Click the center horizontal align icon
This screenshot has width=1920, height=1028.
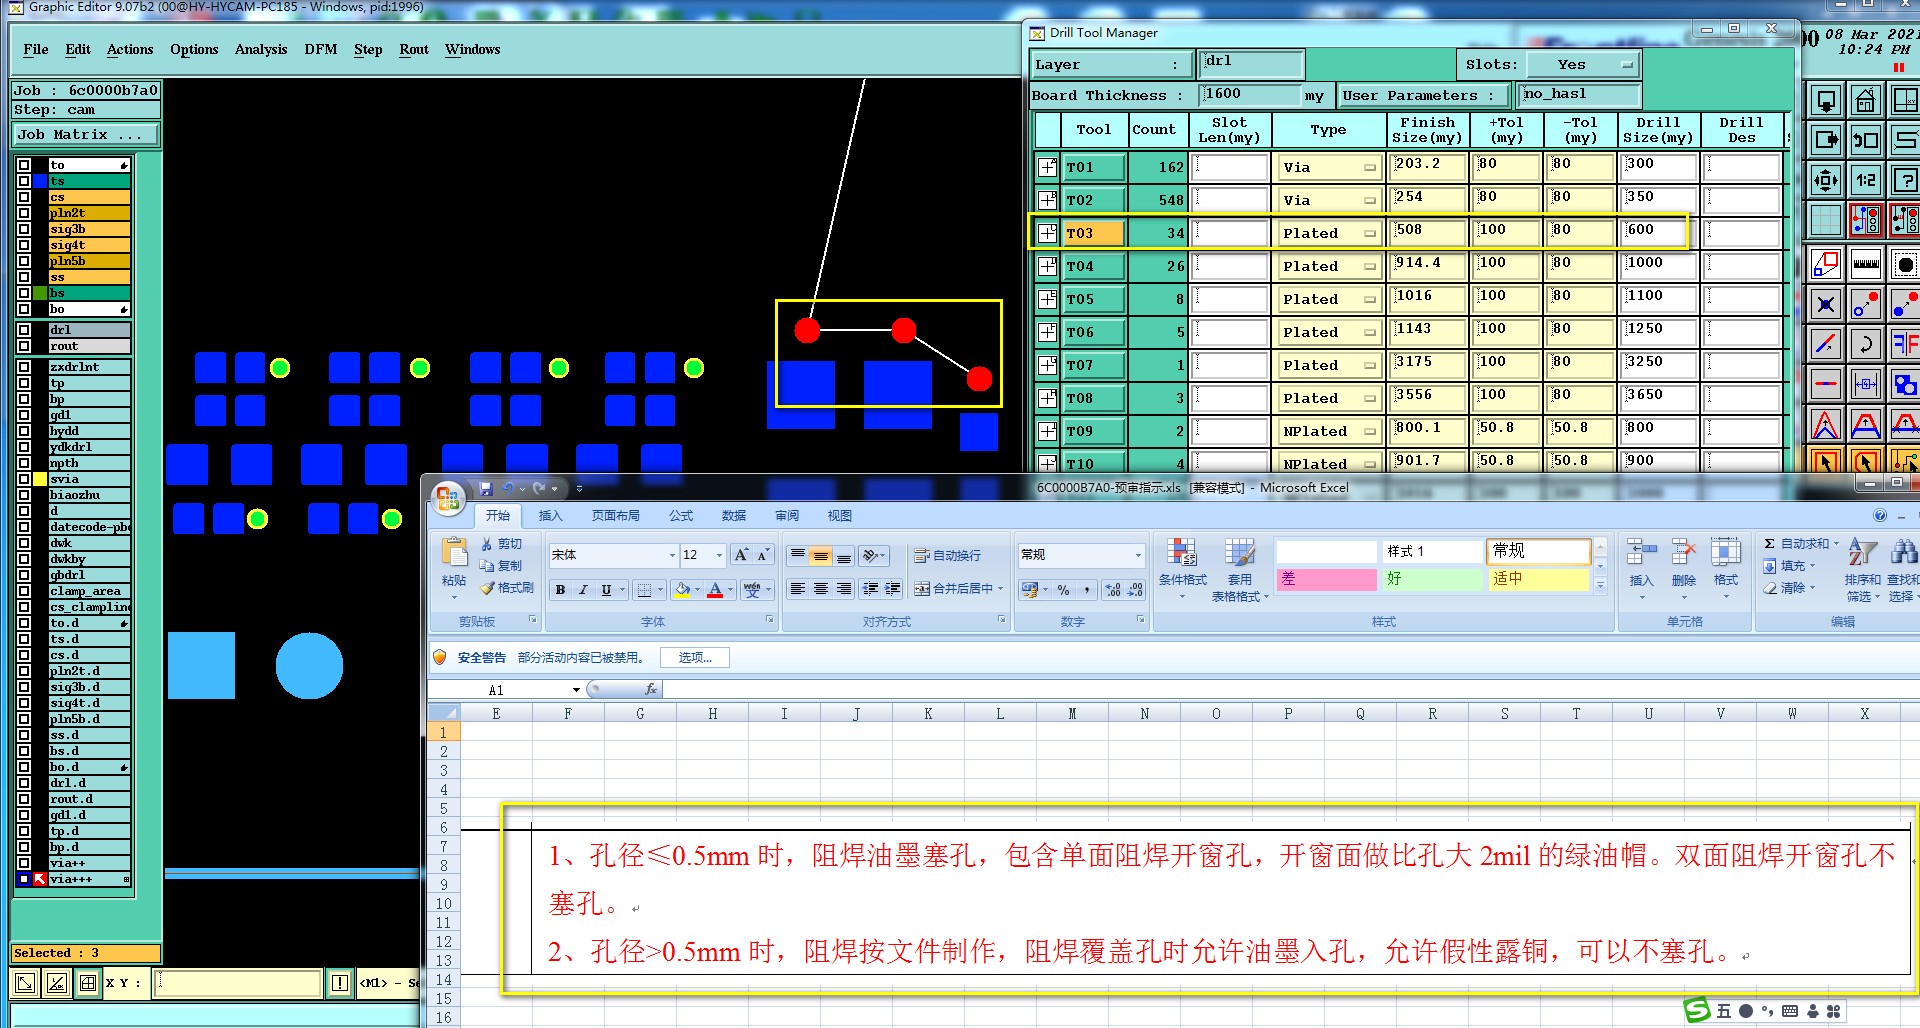click(820, 589)
